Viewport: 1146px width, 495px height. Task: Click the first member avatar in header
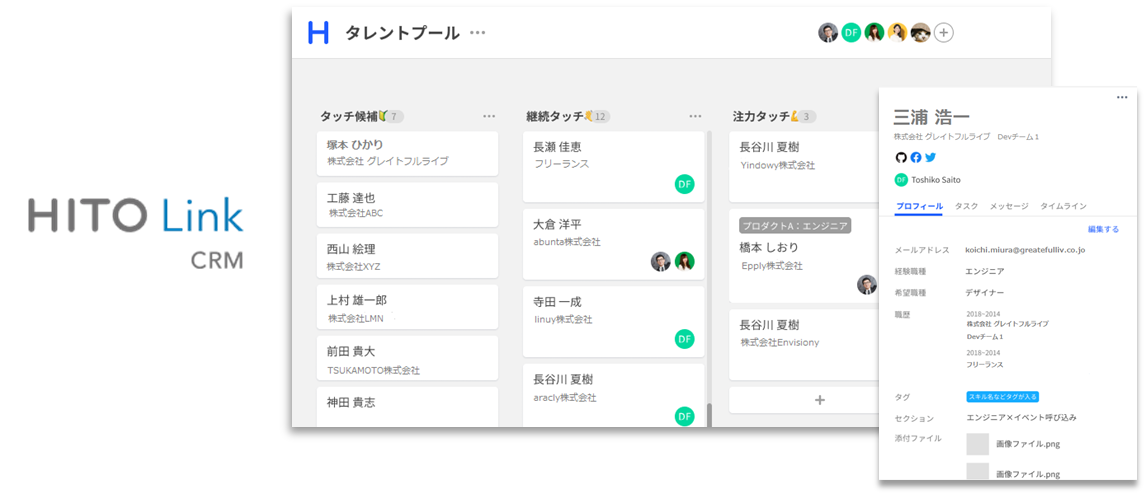coord(827,32)
